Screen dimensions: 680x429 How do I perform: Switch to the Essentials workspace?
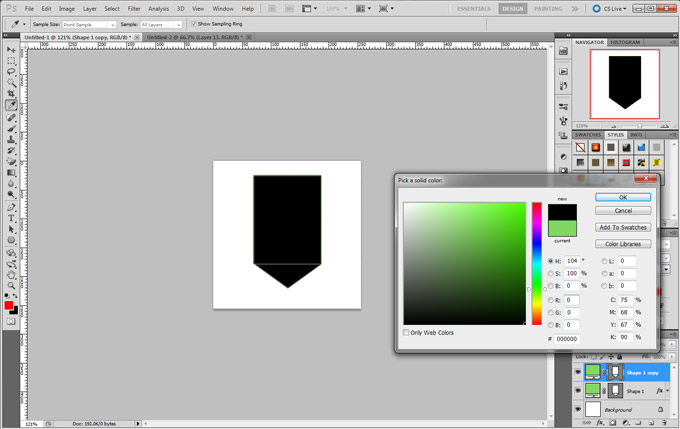coord(474,9)
